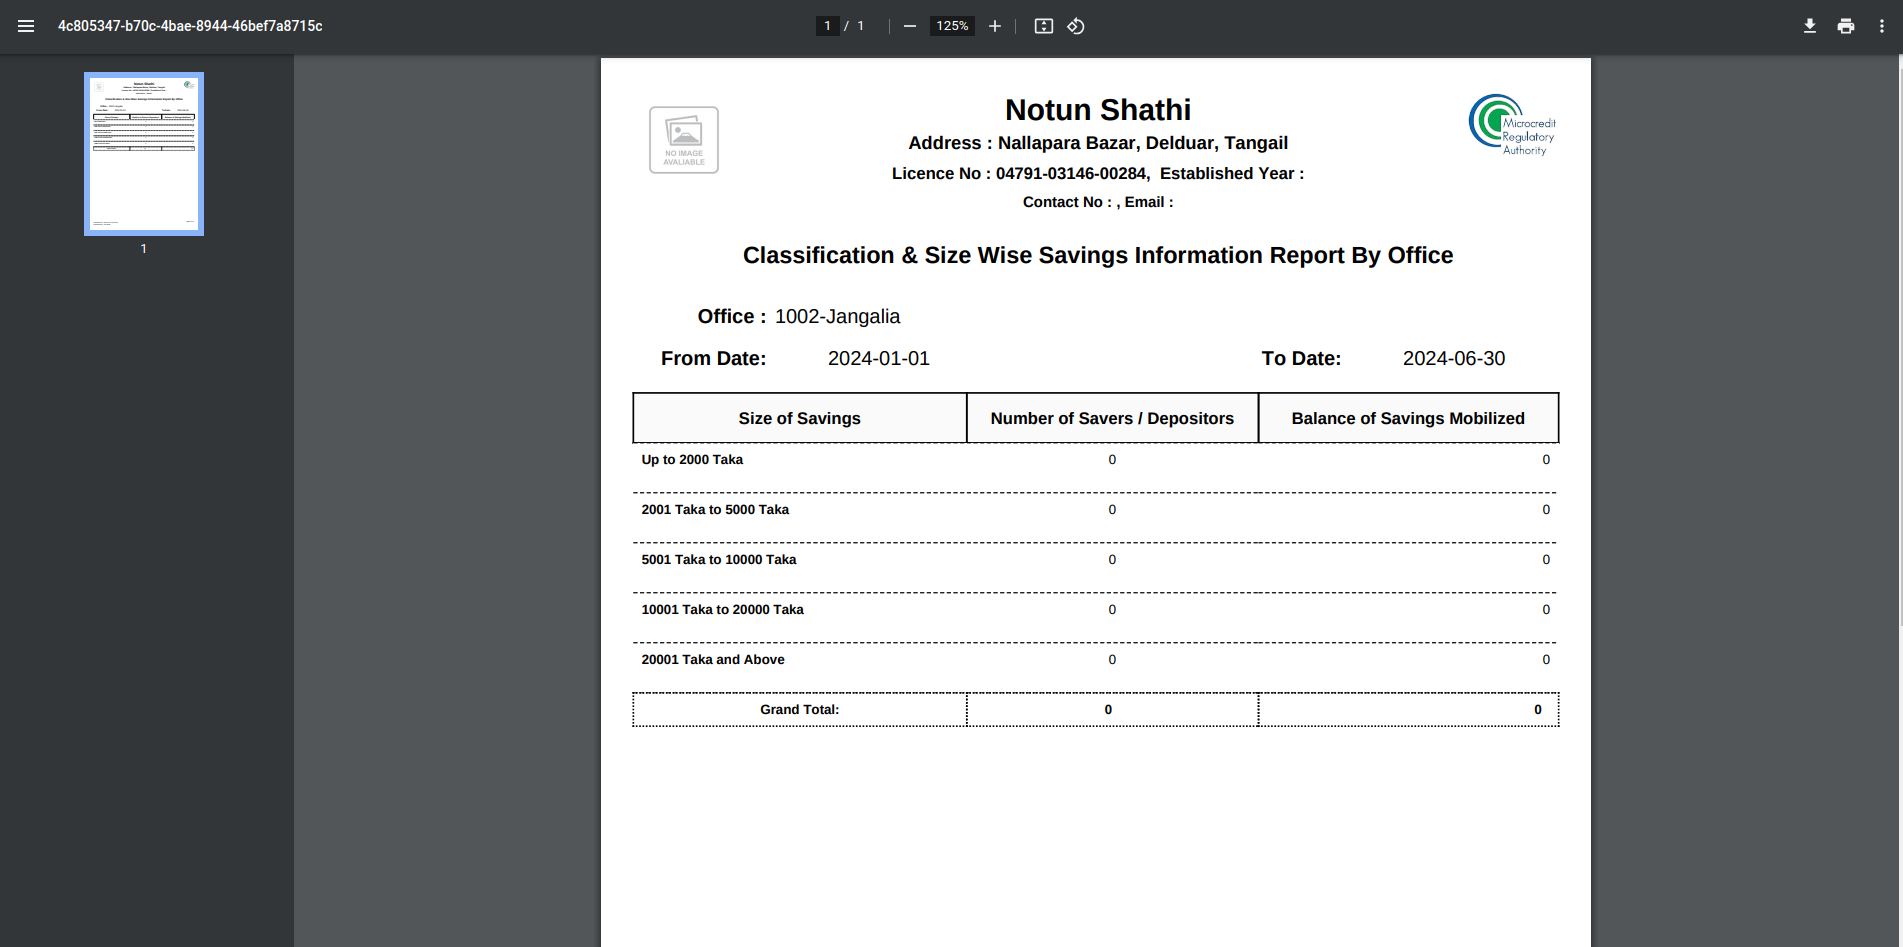Print the document
The width and height of the screenshot is (1903, 947).
(x=1845, y=26)
